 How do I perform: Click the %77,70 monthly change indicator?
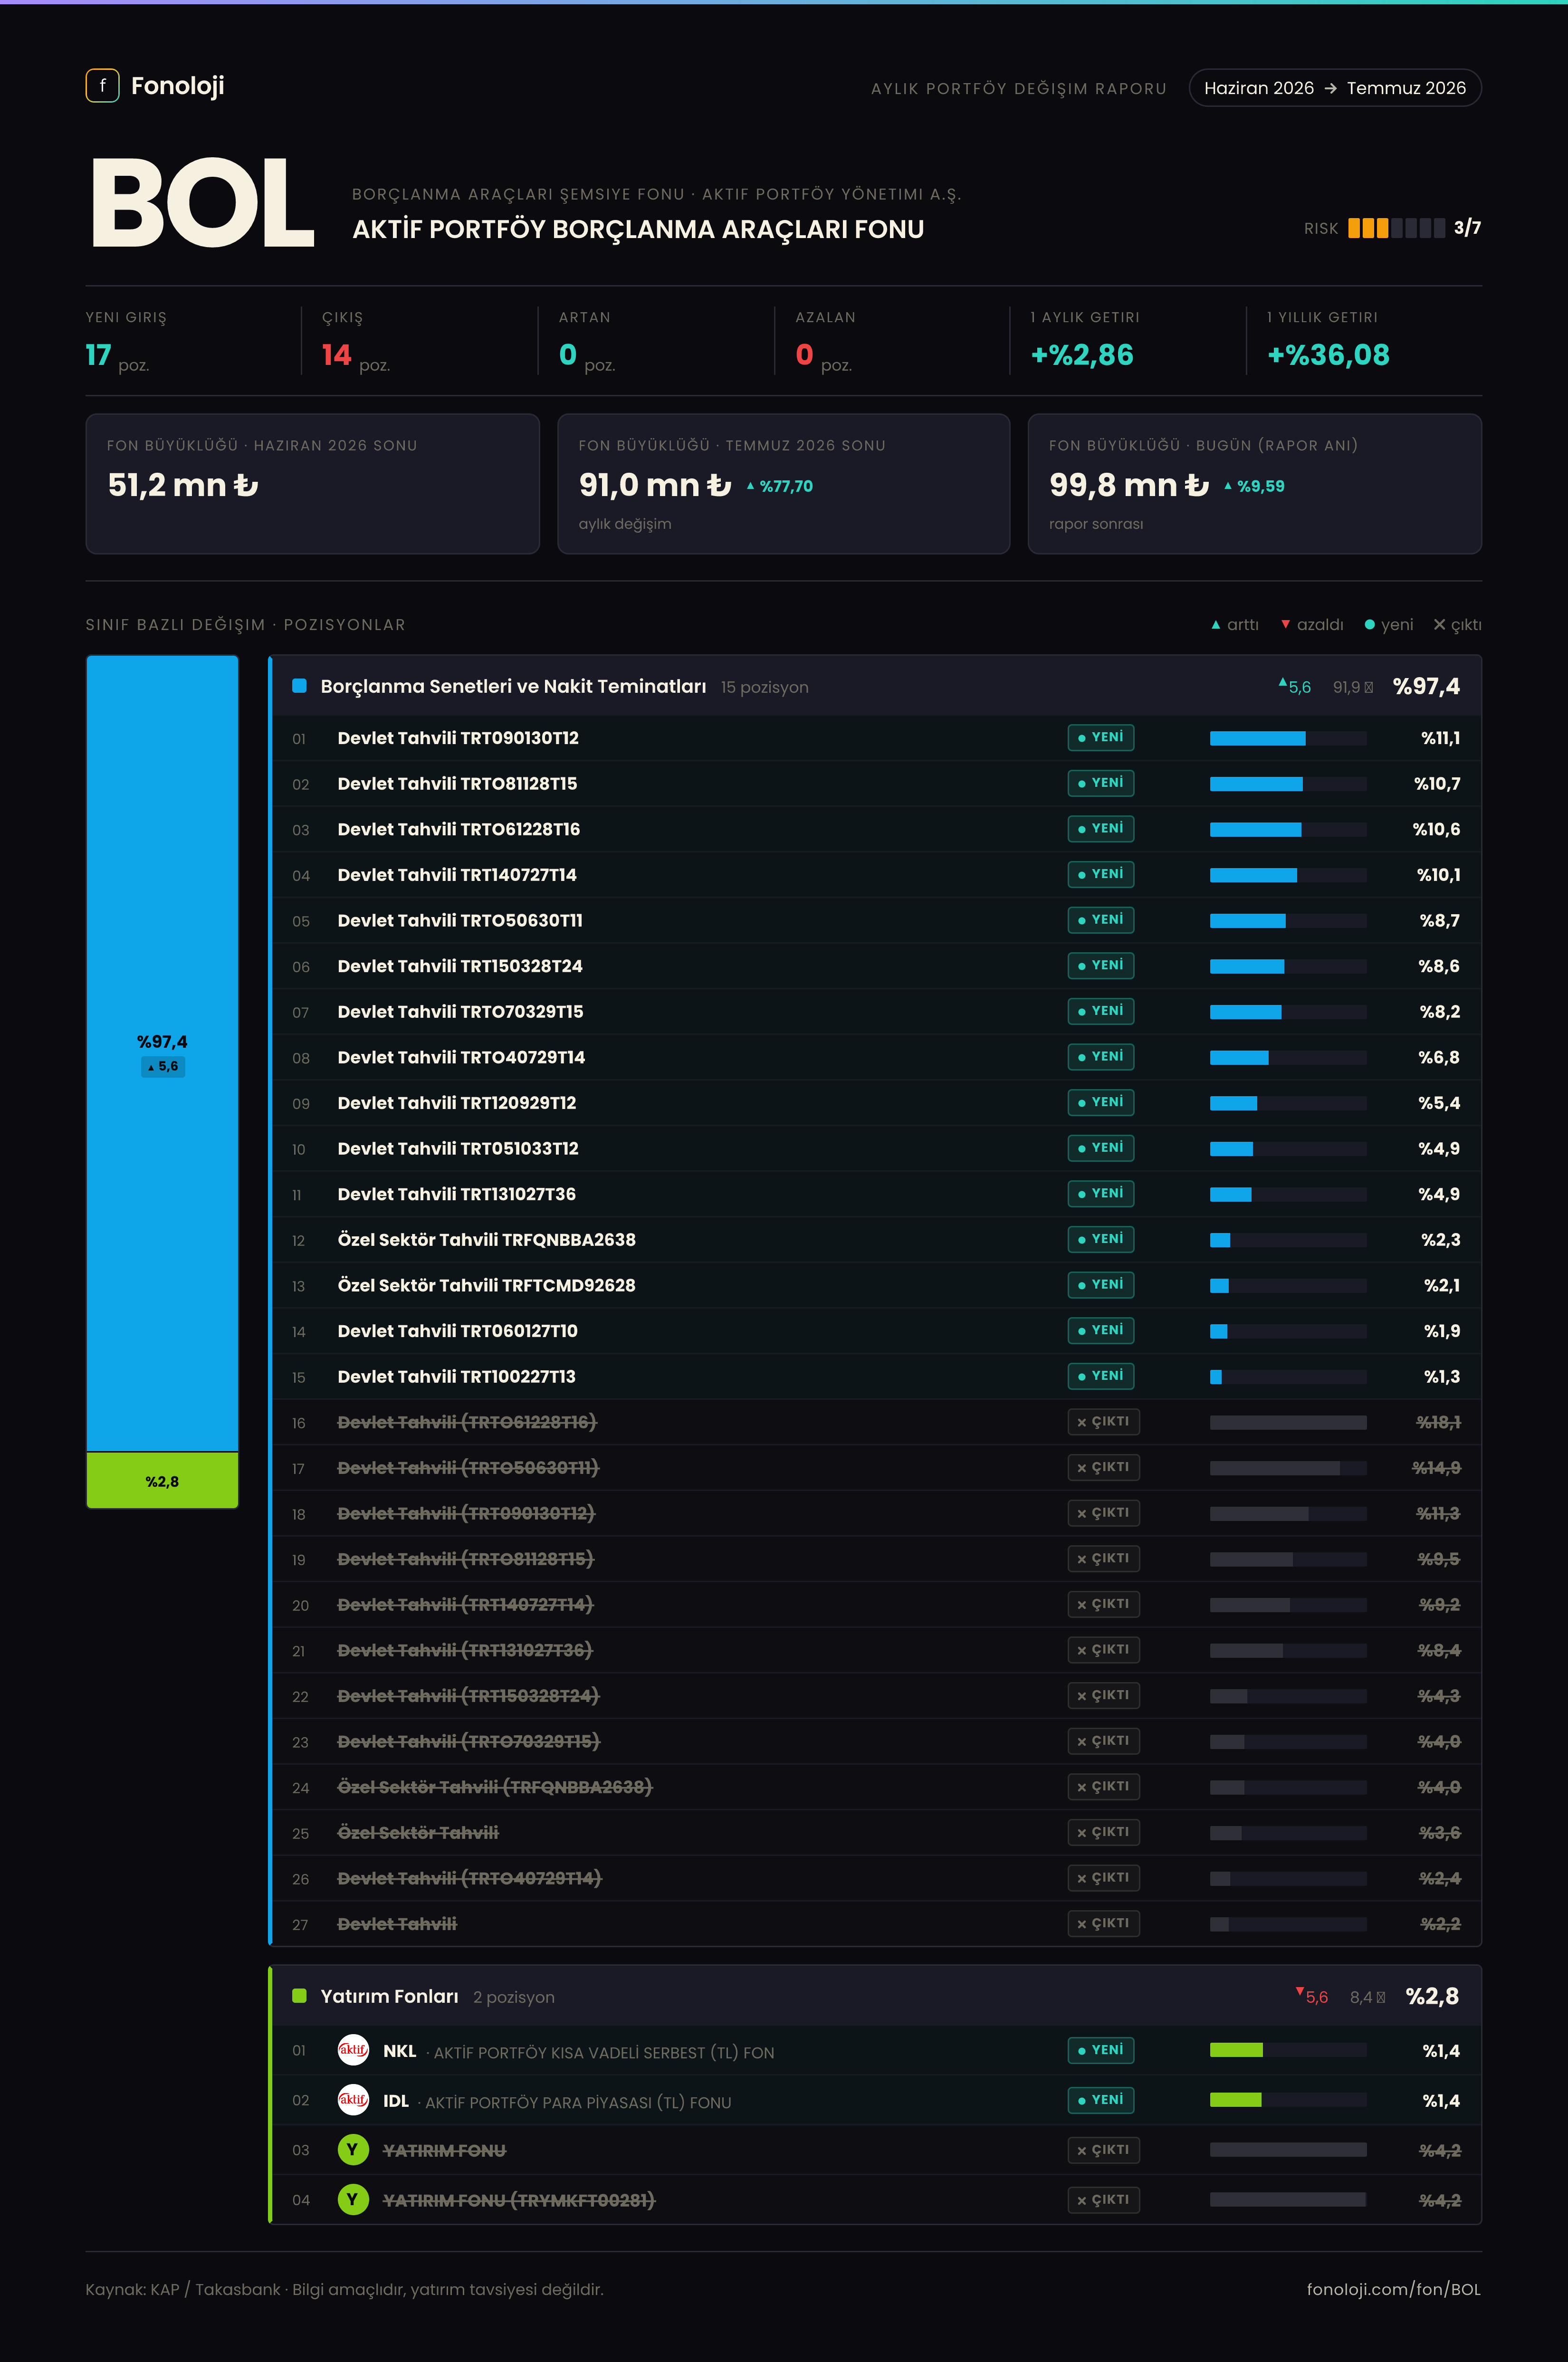(x=780, y=486)
